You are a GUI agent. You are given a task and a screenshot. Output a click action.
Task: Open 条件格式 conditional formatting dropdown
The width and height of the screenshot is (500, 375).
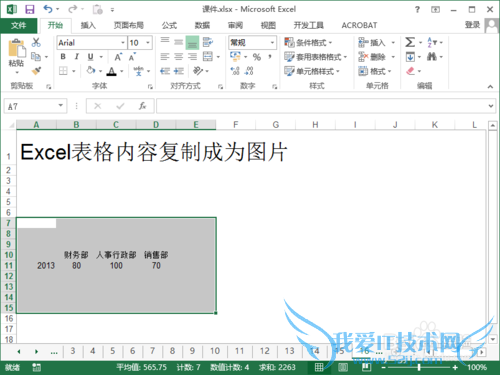point(308,43)
